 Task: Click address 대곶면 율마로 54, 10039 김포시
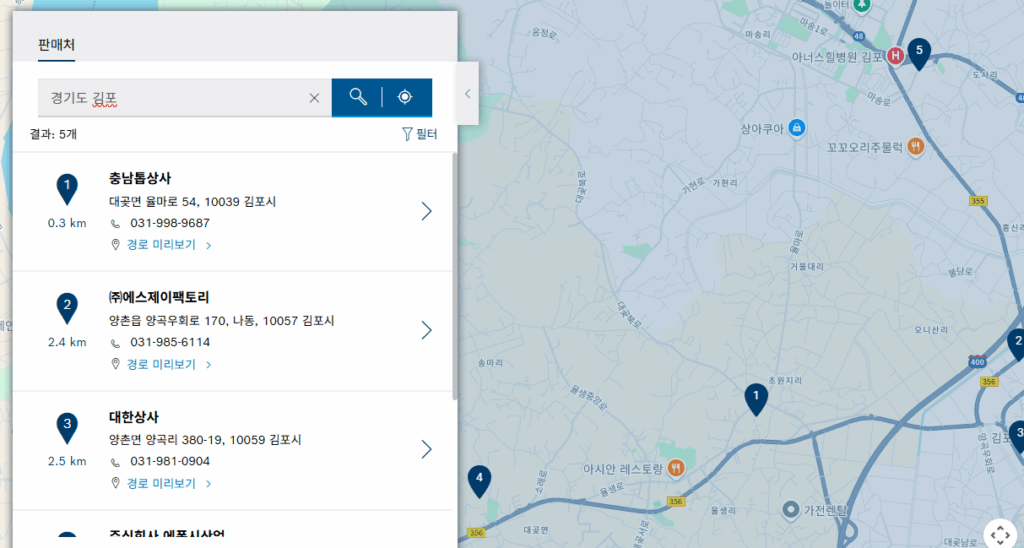point(193,202)
